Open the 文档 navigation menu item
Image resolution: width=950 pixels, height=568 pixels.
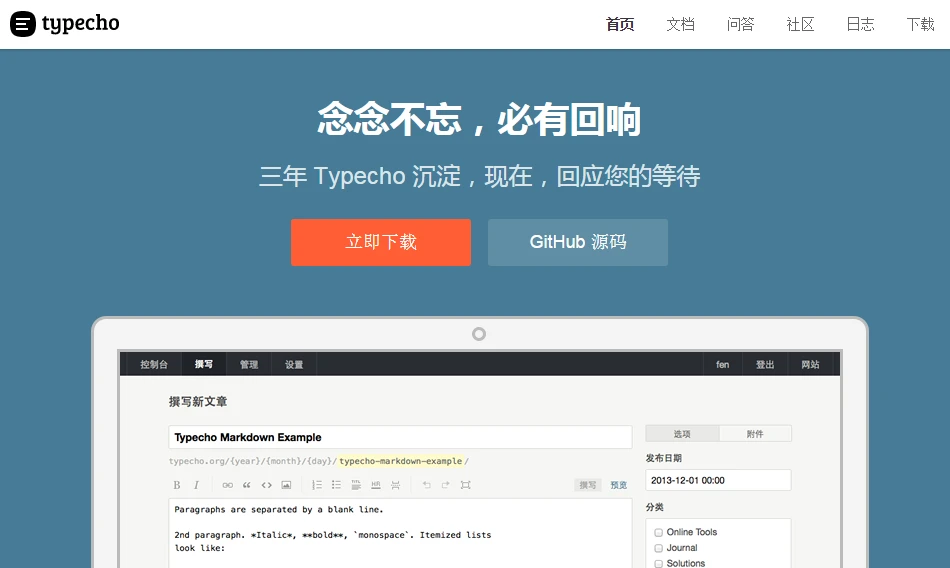[x=680, y=25]
